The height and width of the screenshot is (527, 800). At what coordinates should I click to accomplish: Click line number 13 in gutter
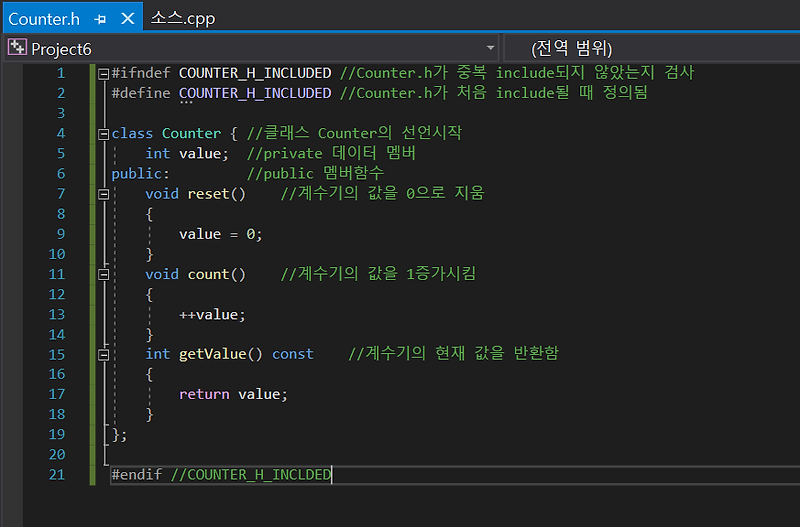[57, 314]
